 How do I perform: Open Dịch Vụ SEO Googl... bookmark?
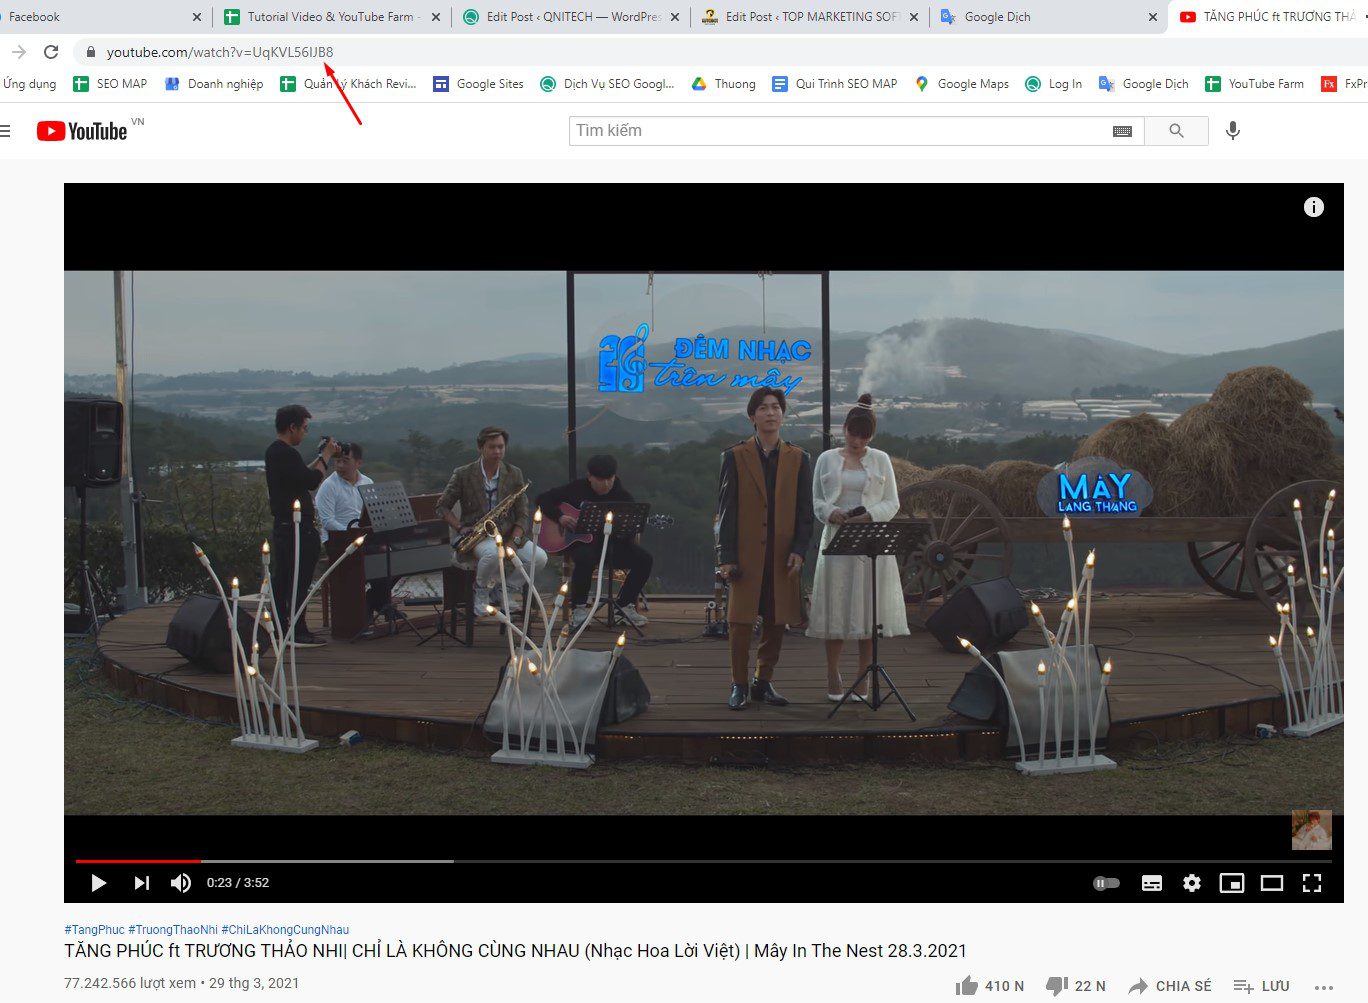click(607, 84)
